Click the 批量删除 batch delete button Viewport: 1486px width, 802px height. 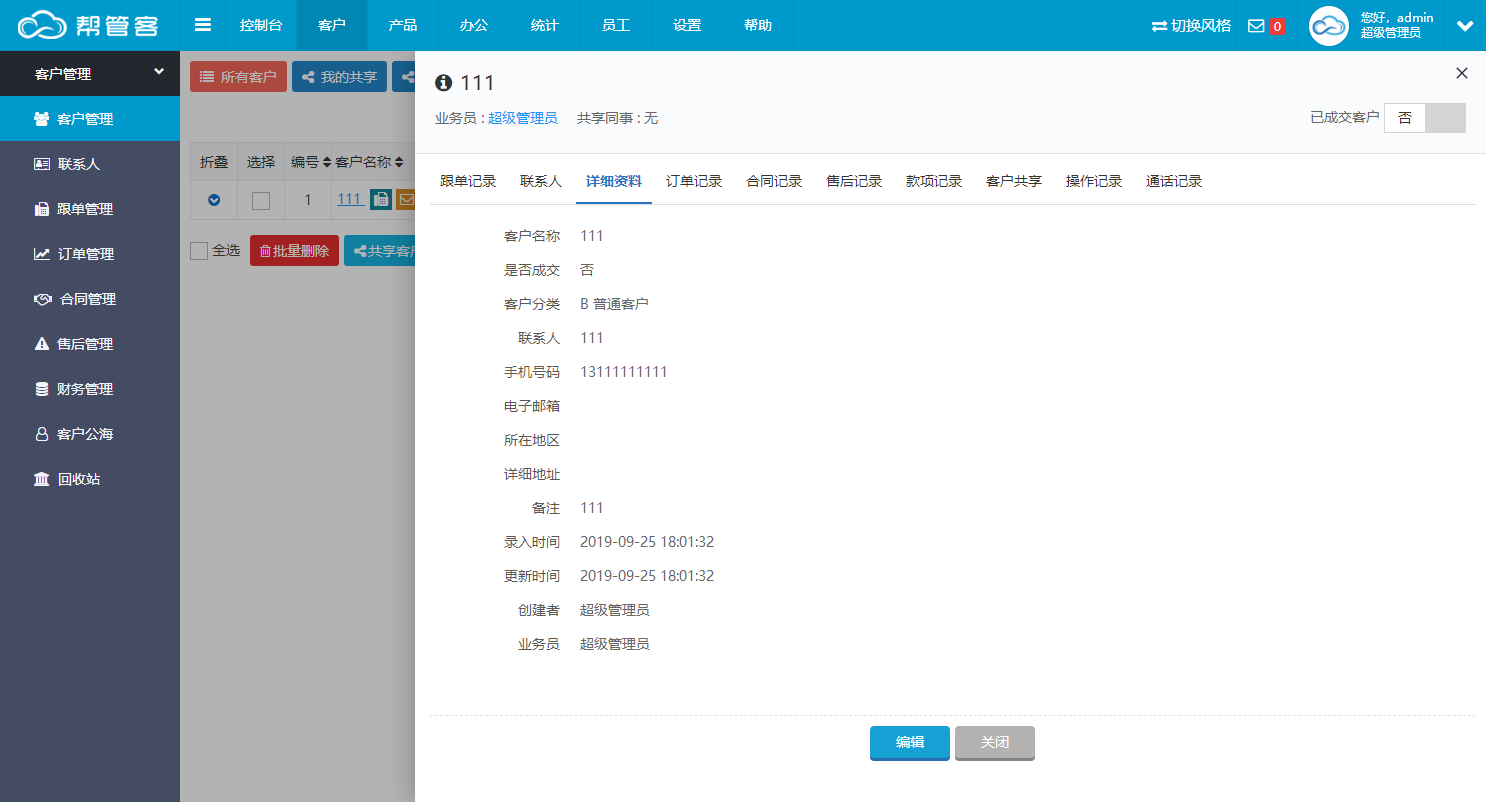(294, 251)
